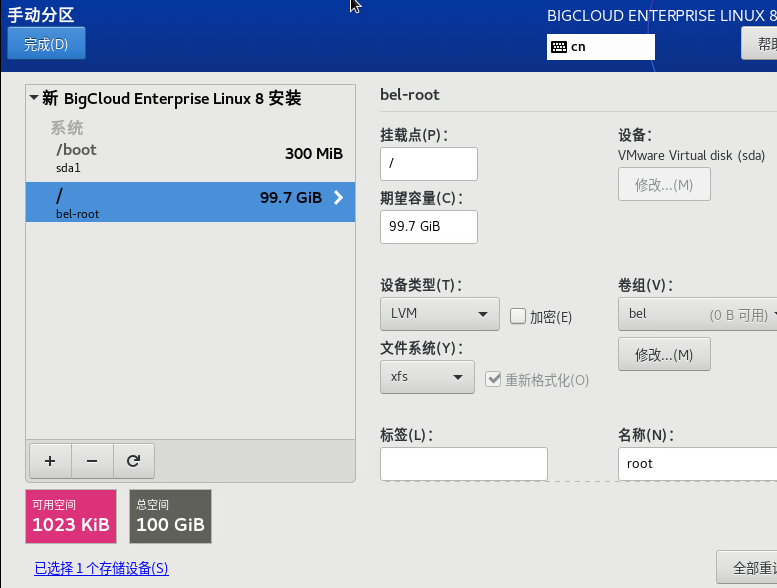The height and width of the screenshot is (588, 777).
Task: Click the 可用空间 1023 KiB pink box
Action: click(x=71, y=517)
